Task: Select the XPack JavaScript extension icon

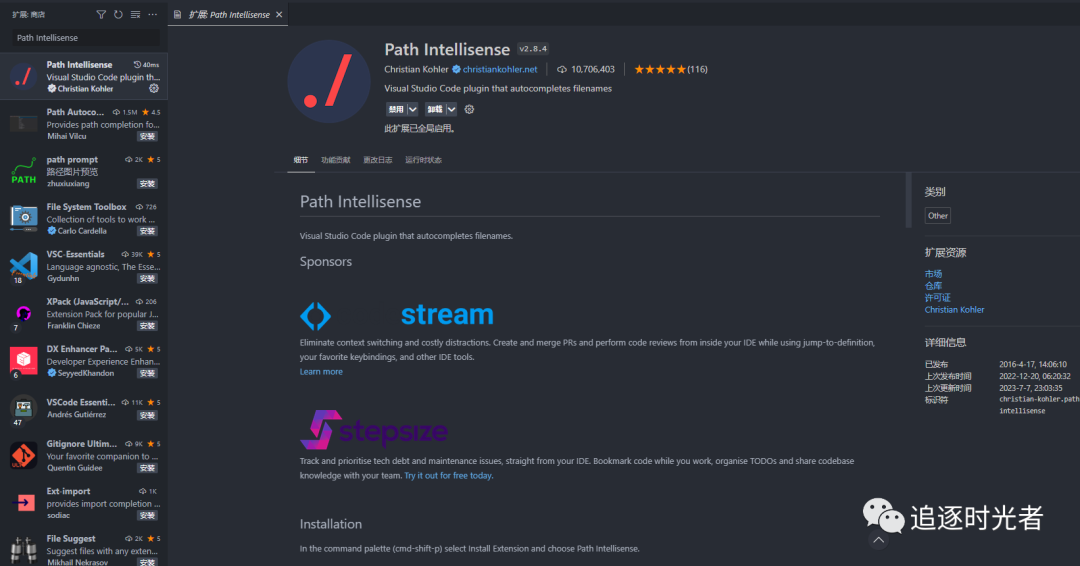Action: pos(23,313)
